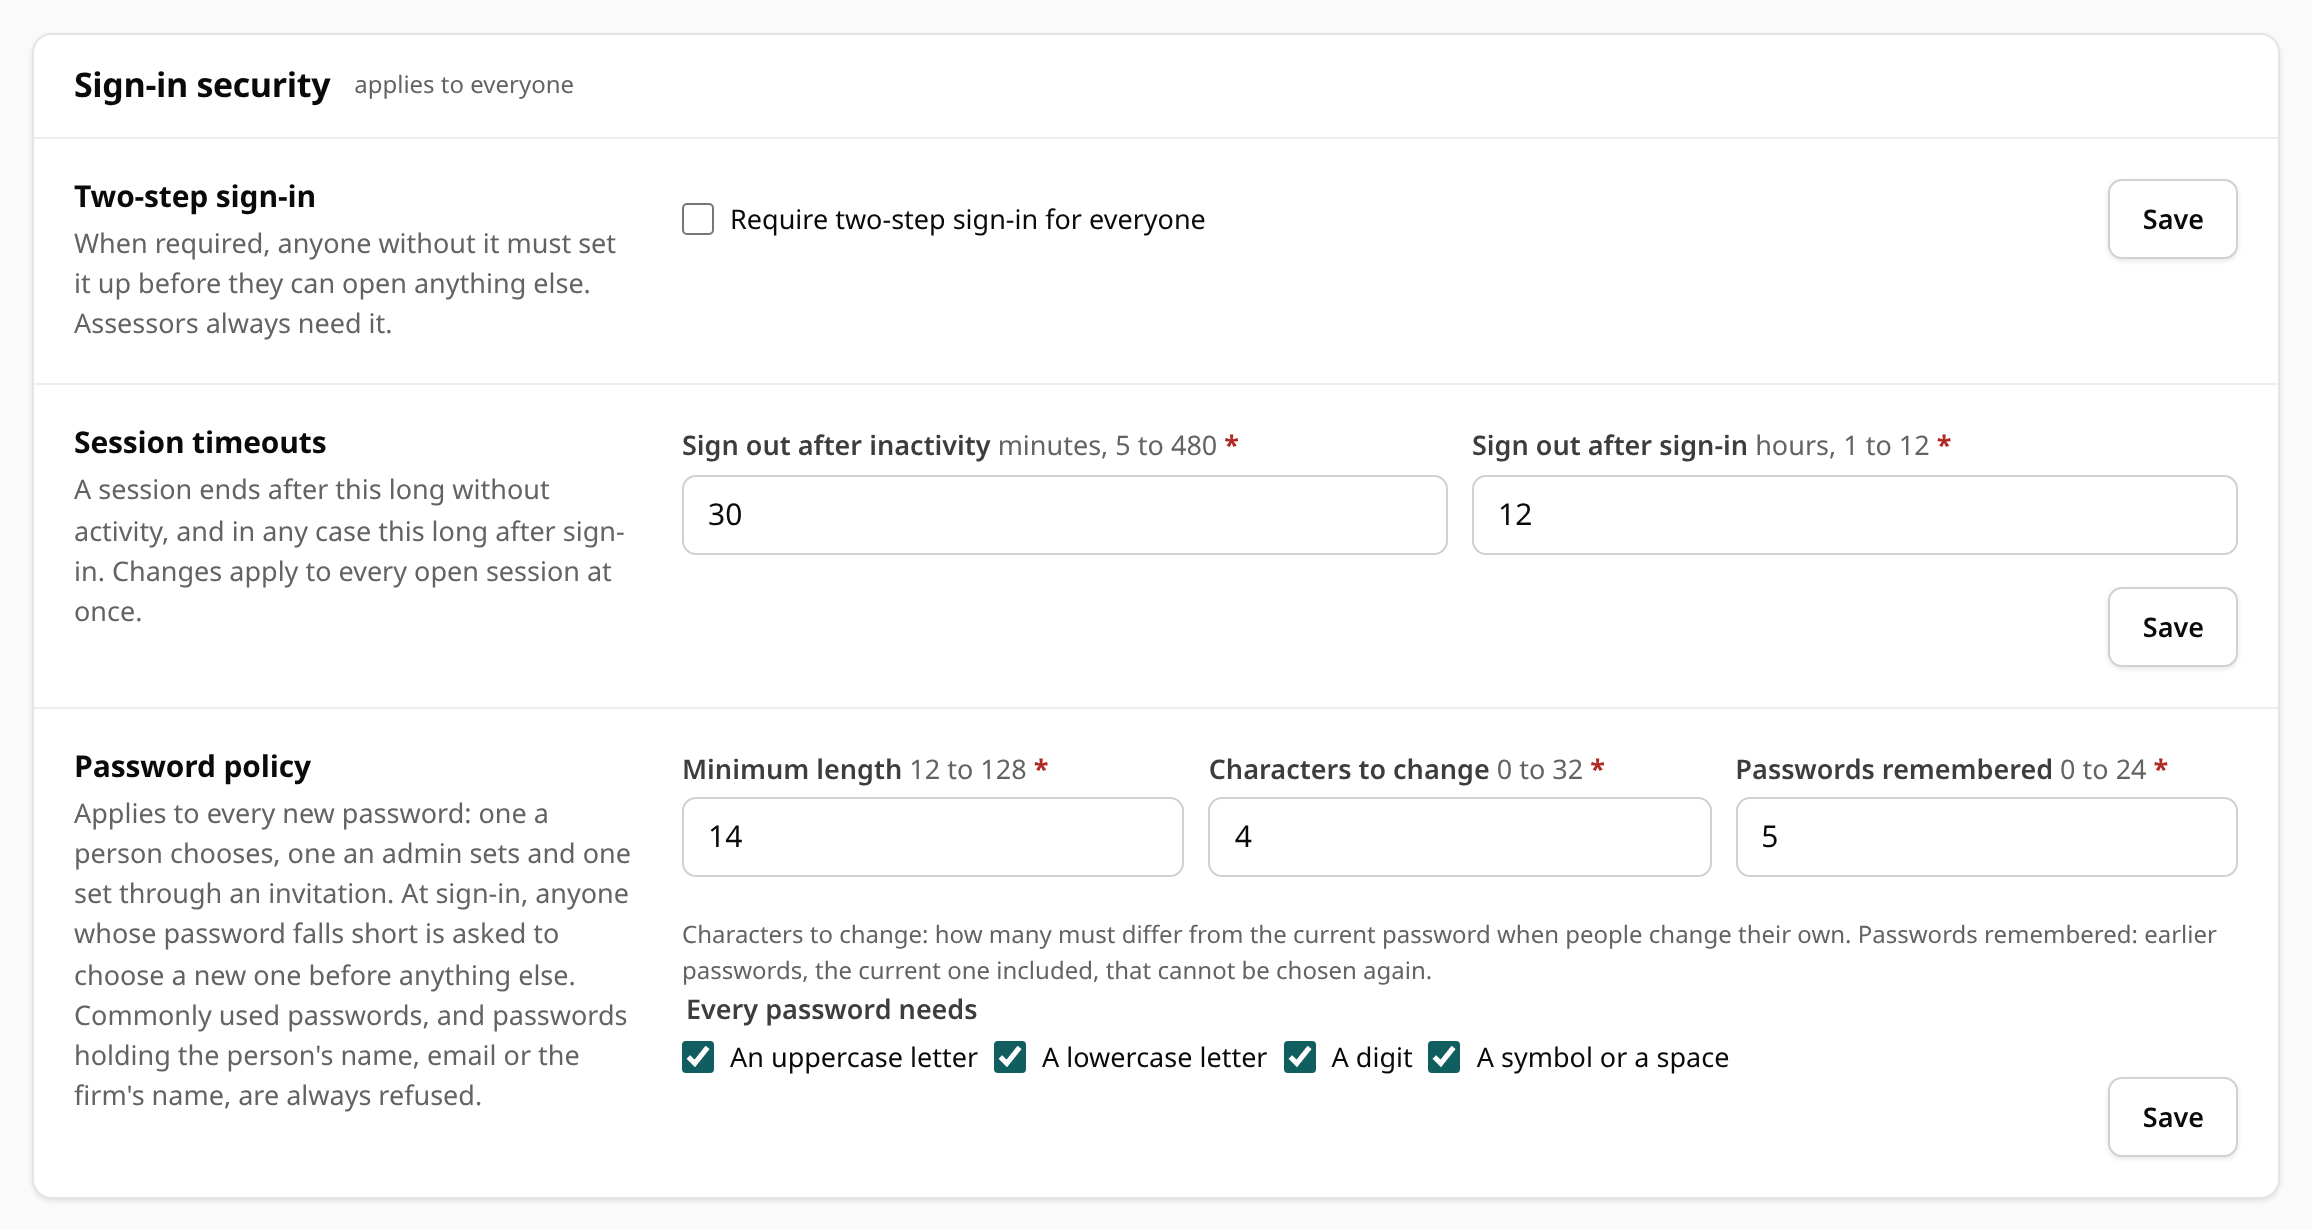This screenshot has height=1230, width=2312.
Task: Toggle the A digit checkbox
Action: coord(1300,1057)
